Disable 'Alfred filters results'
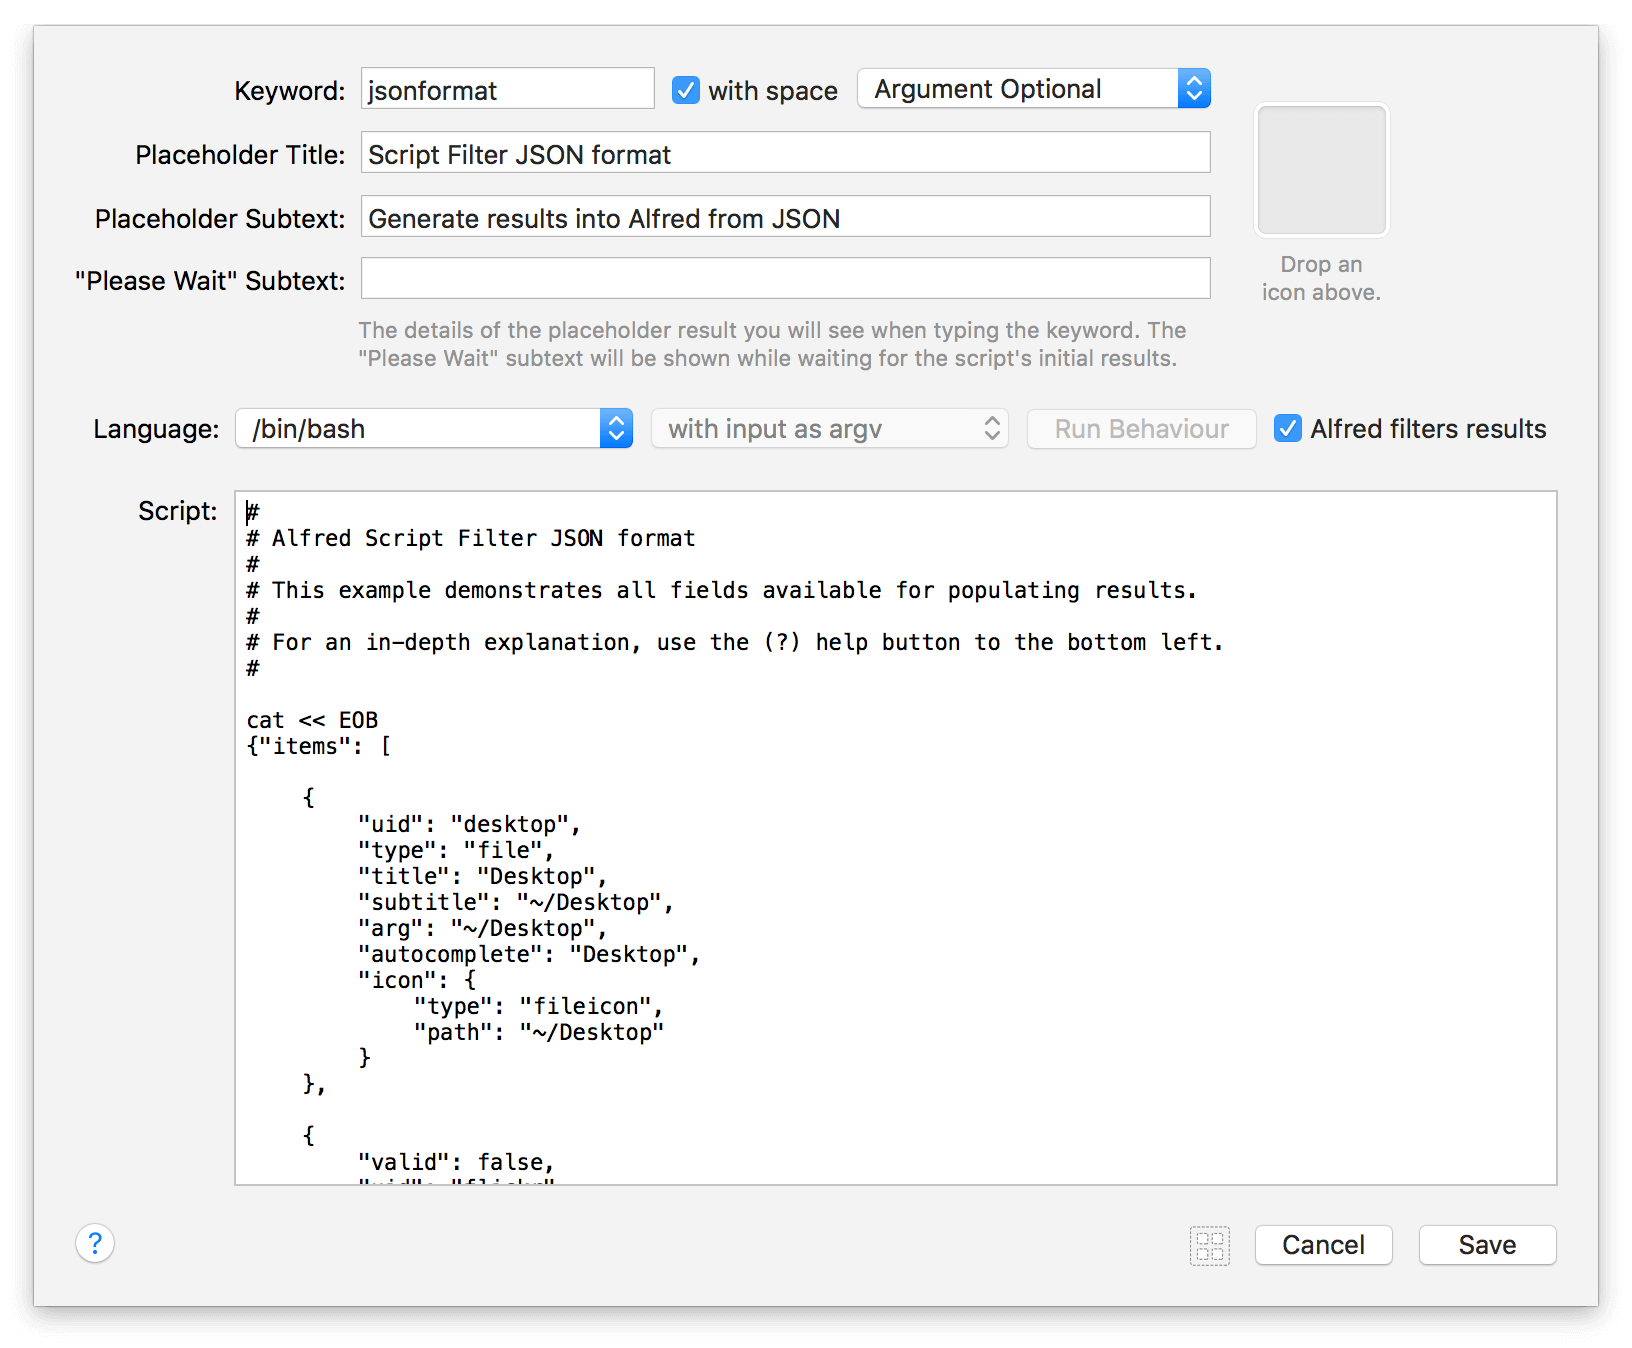The width and height of the screenshot is (1632, 1348). 1287,428
